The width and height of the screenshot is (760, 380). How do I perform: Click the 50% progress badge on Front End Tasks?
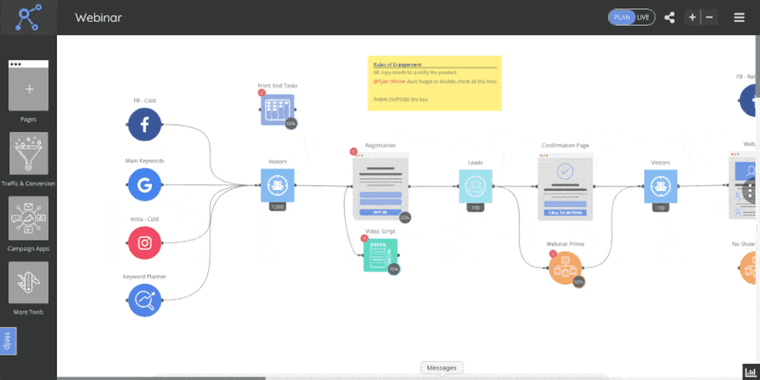tap(291, 124)
